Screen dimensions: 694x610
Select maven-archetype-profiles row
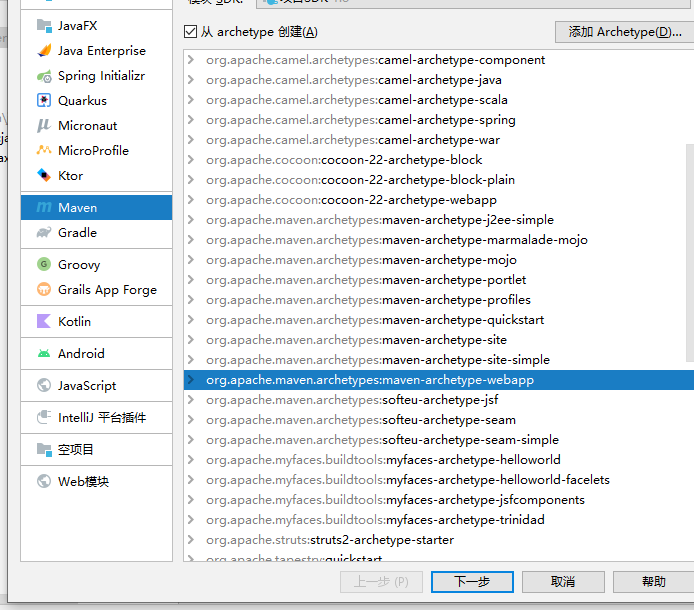[x=439, y=300]
